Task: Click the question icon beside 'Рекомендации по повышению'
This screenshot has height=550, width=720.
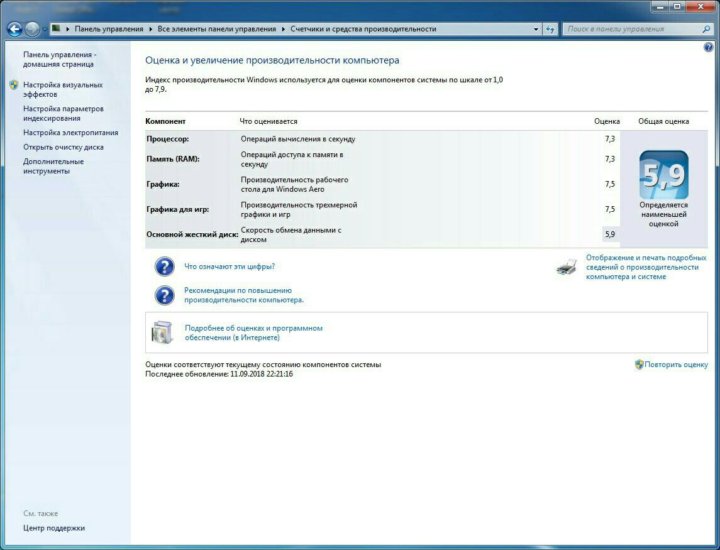Action: 164,295
